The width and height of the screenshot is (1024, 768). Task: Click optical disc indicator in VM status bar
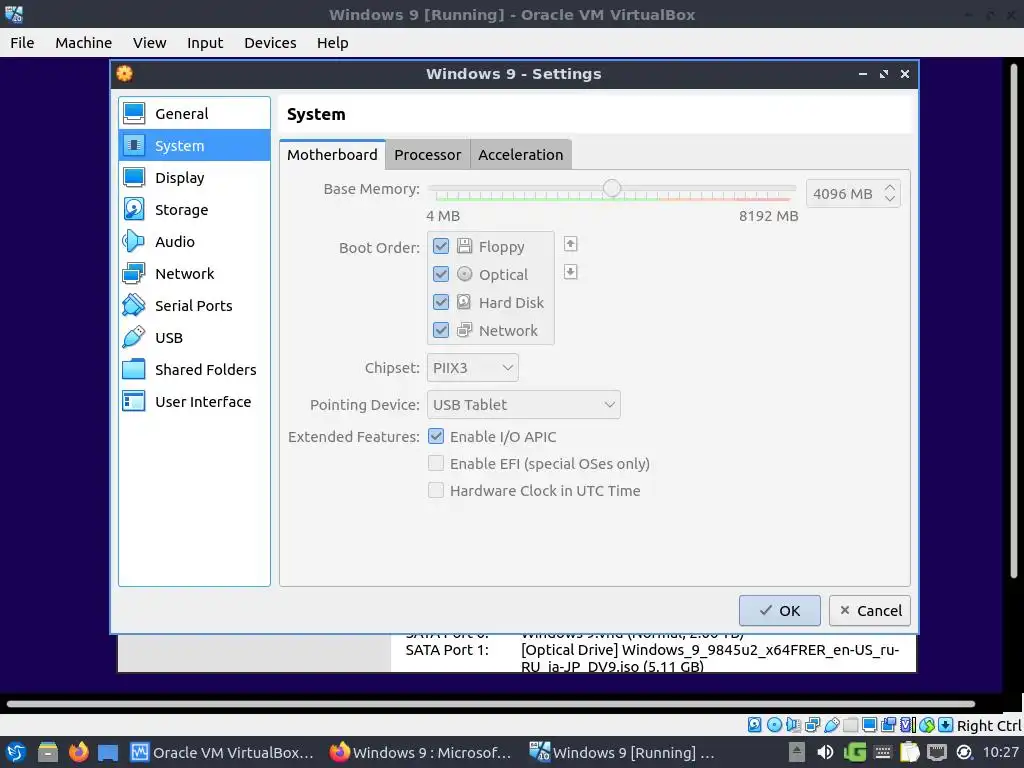tap(774, 725)
